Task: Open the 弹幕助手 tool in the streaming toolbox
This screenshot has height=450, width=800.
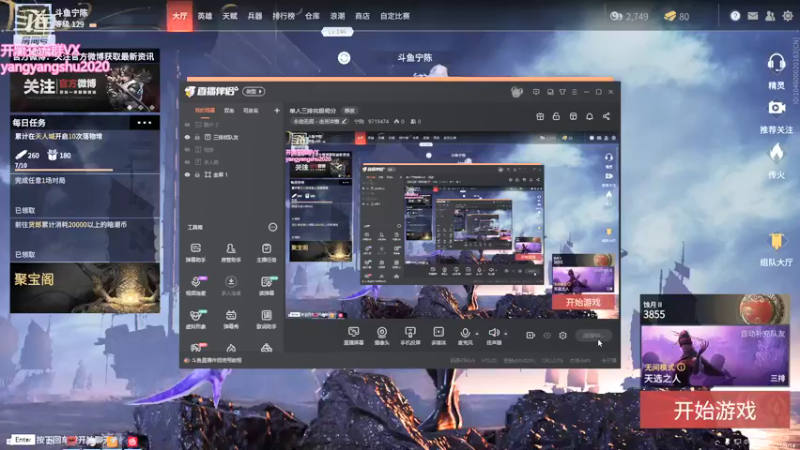Action: click(195, 253)
